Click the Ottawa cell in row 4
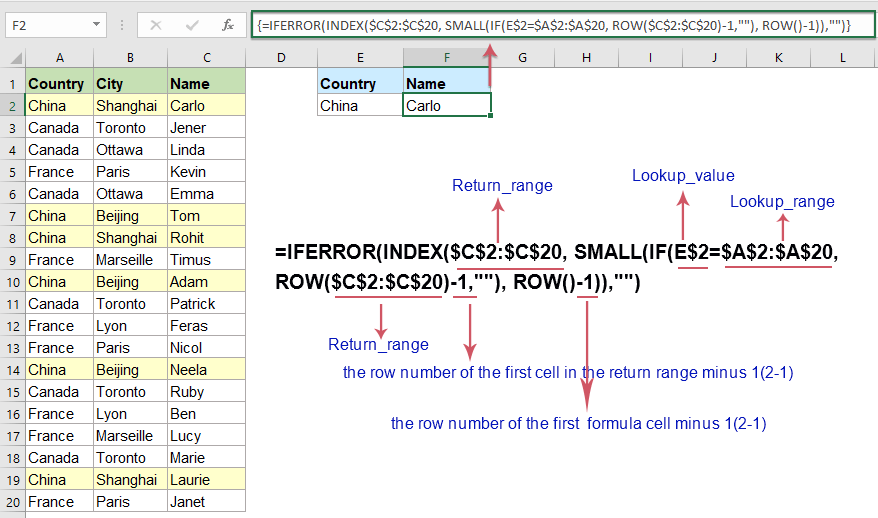 coord(130,150)
